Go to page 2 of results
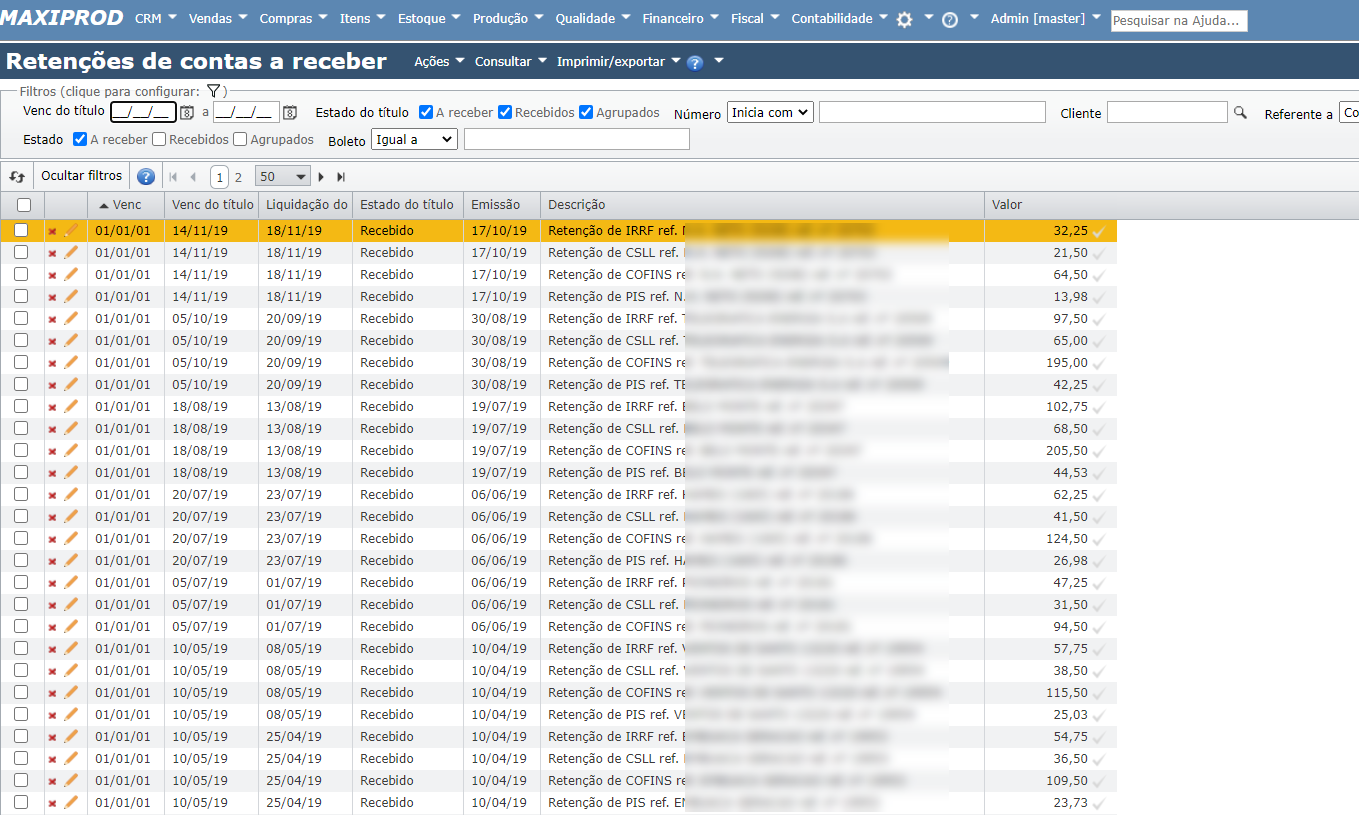The width and height of the screenshot is (1359, 815). tap(238, 178)
